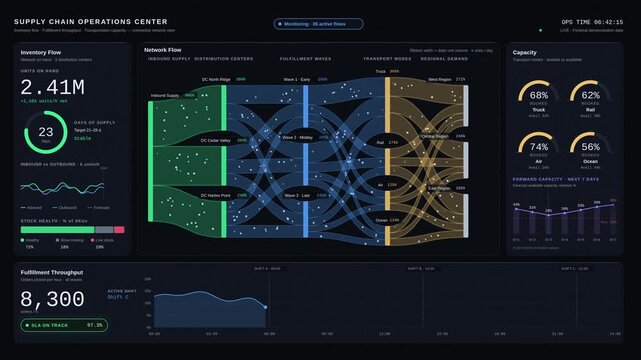The width and height of the screenshot is (641, 360).
Task: Click the 8,300 orders per hour value
Action: tap(52, 299)
